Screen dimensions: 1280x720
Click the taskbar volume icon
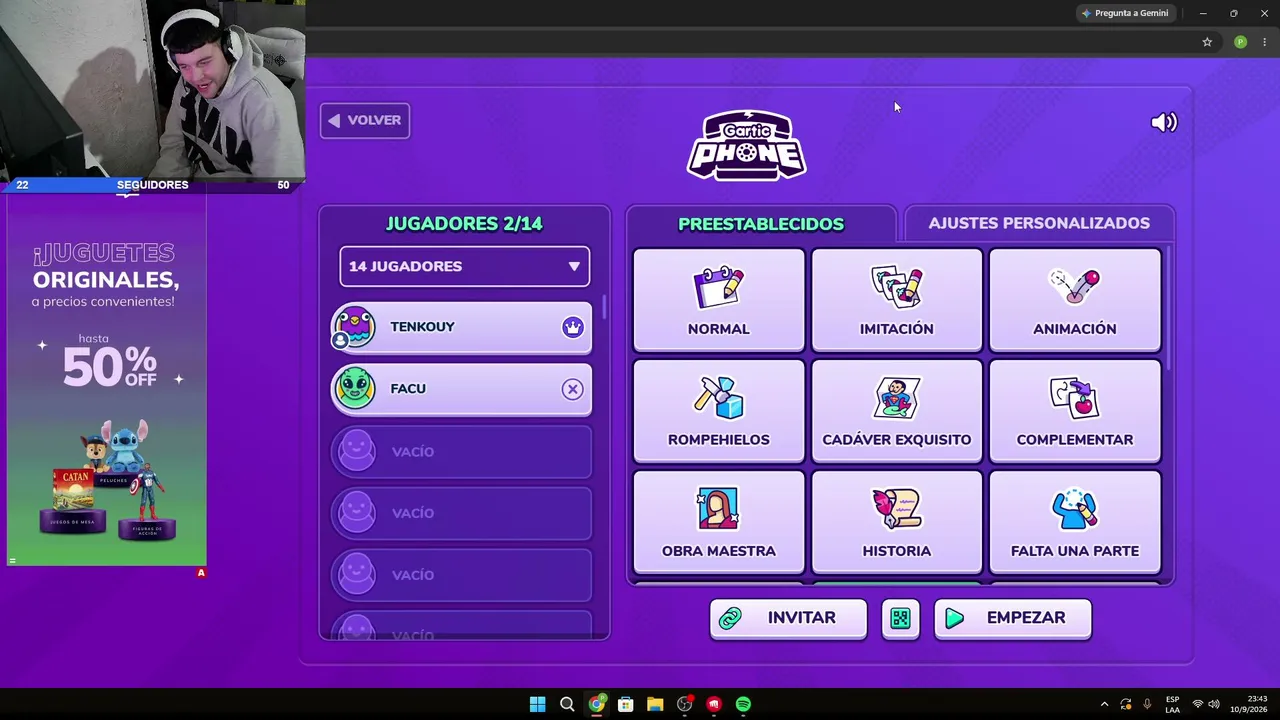tap(1213, 704)
